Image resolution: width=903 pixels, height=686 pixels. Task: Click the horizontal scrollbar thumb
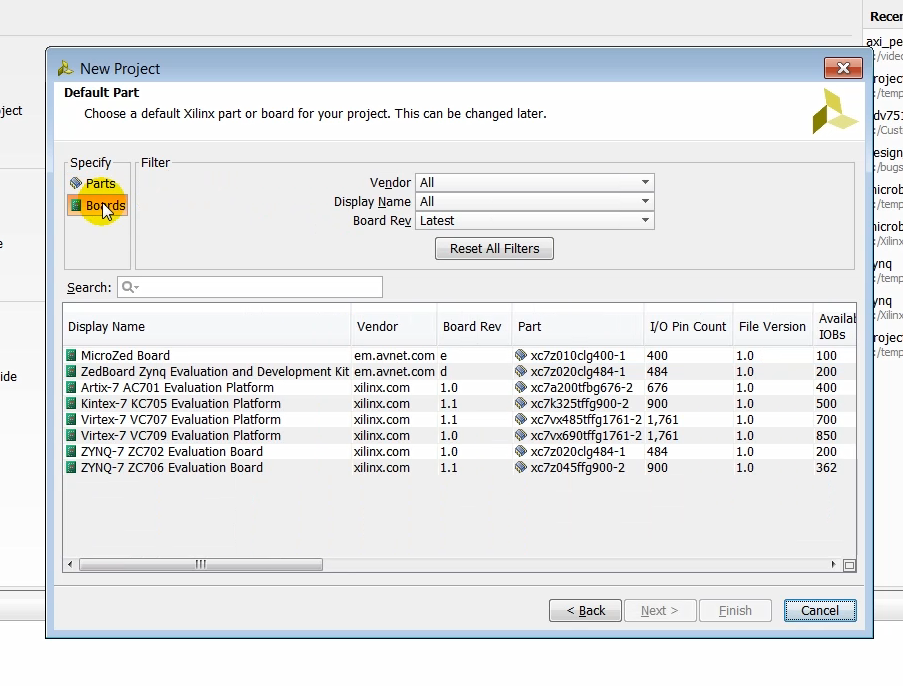(x=200, y=565)
